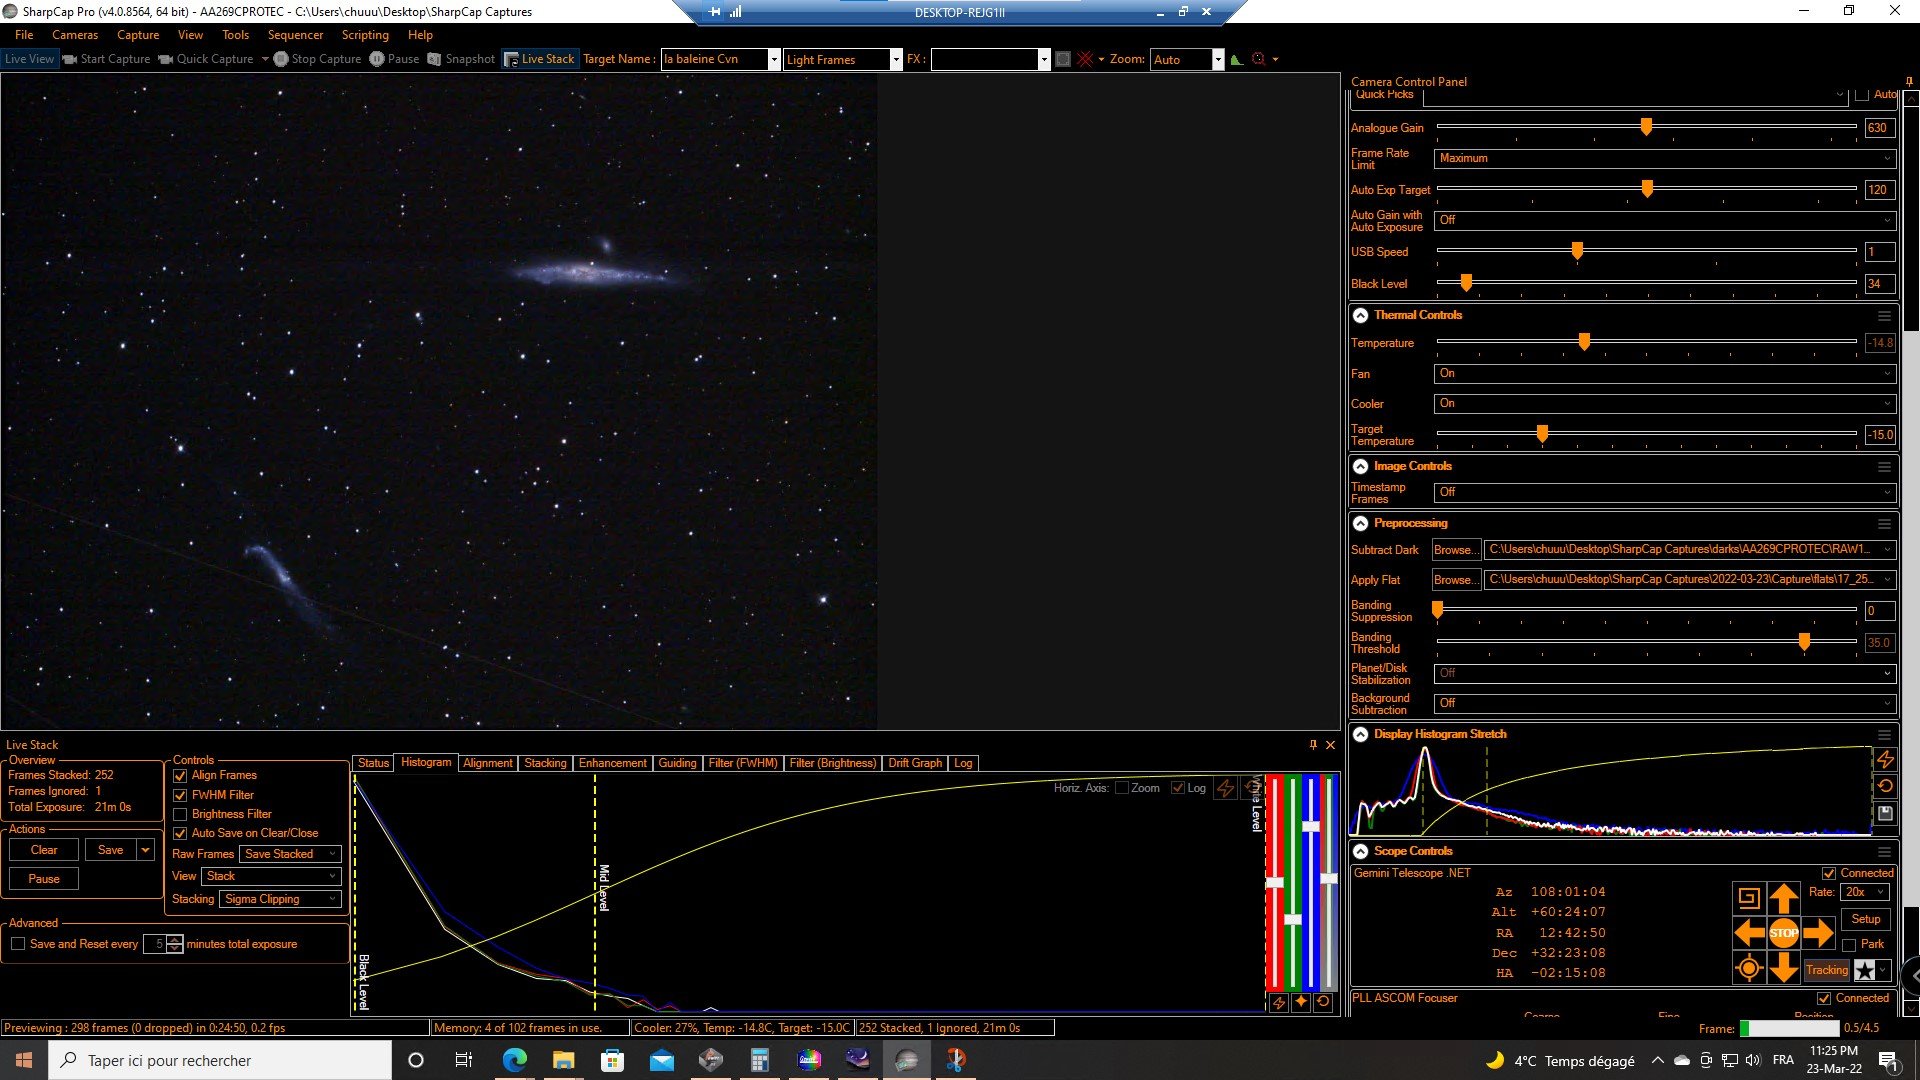Screen dimensions: 1920x1080
Task: Click the red focus tool icon
Action: (x=1259, y=59)
